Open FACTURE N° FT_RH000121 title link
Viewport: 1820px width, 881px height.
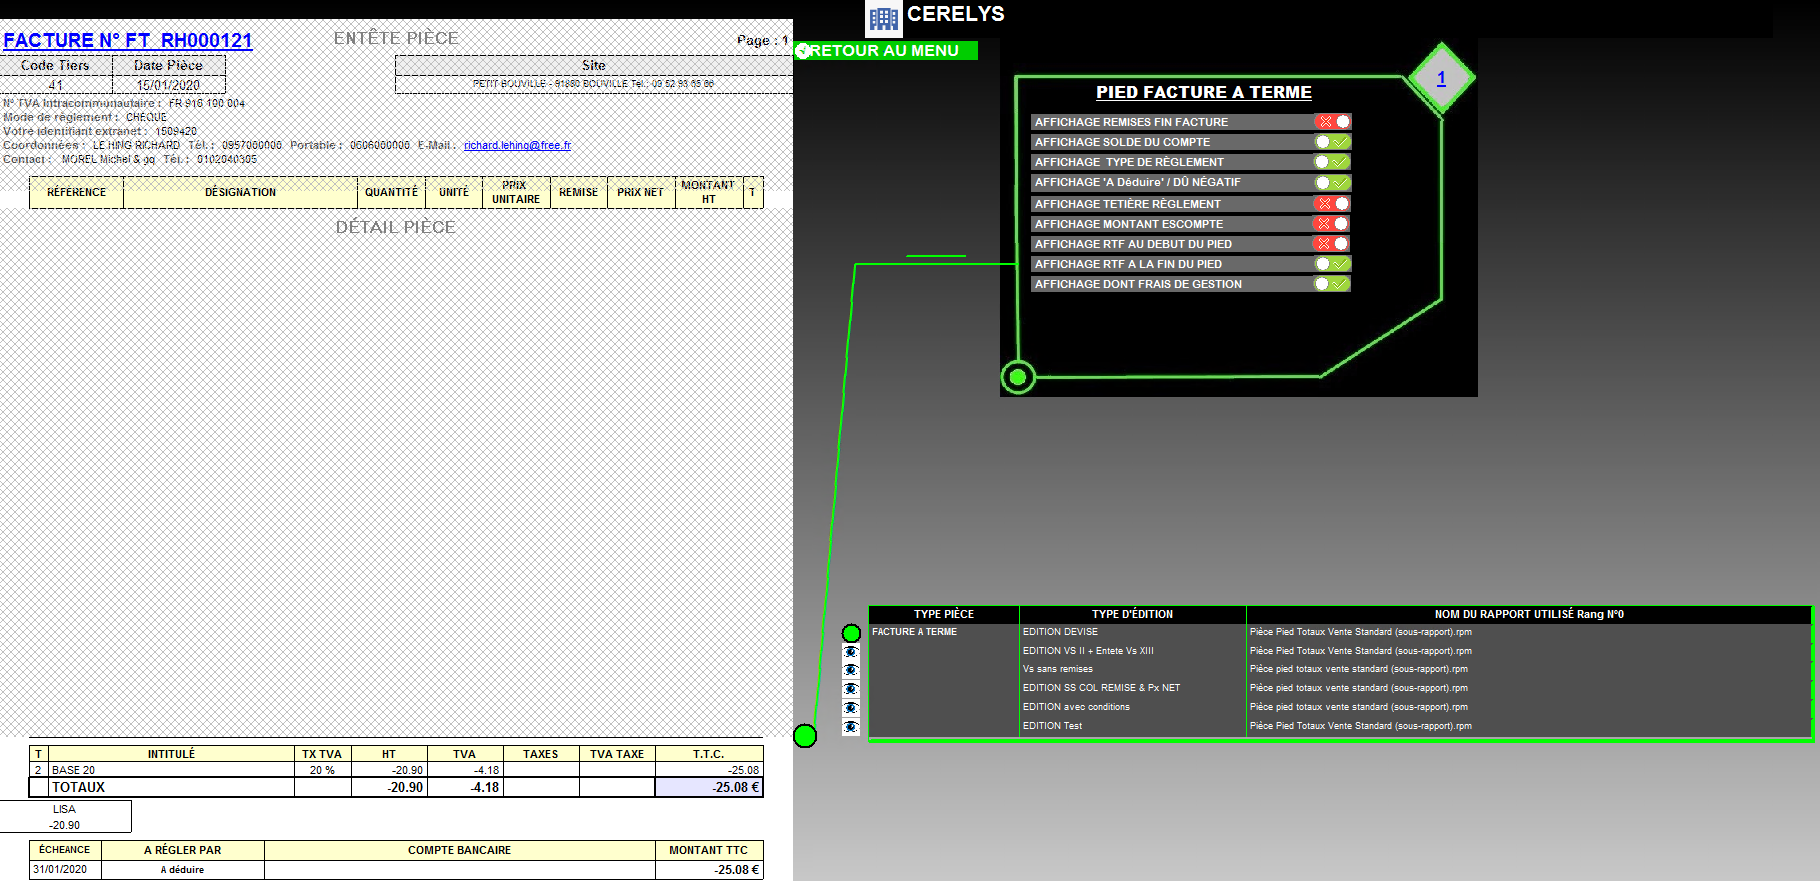pyautogui.click(x=128, y=41)
